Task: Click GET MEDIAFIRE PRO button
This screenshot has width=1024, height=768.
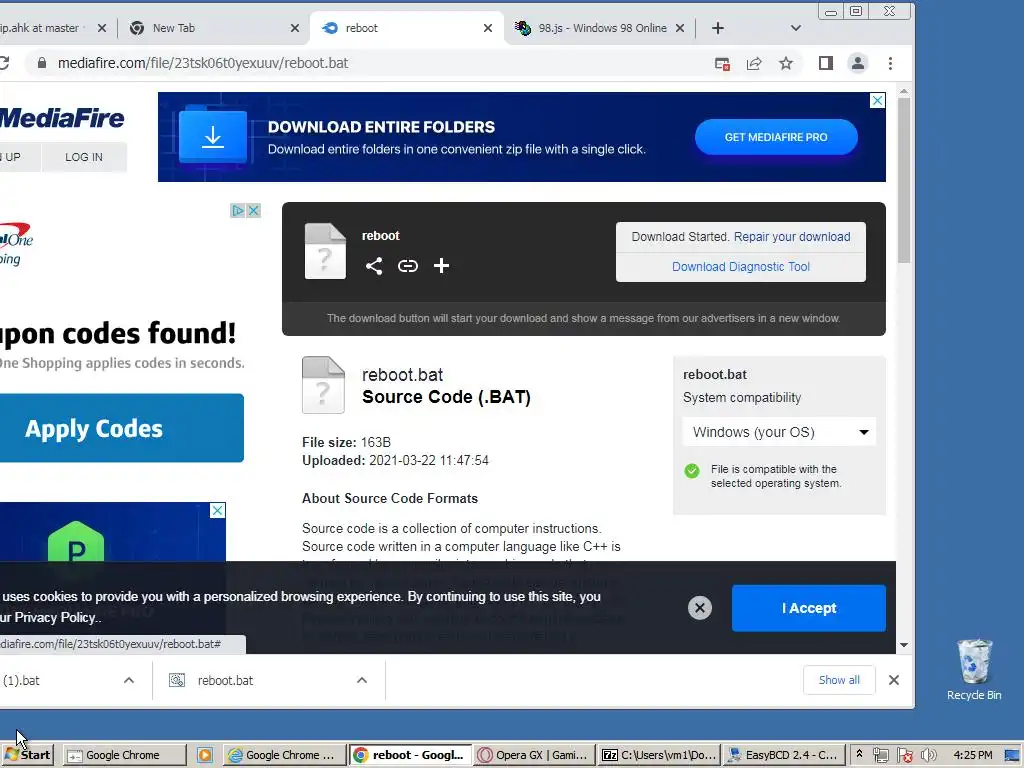Action: coord(776,137)
